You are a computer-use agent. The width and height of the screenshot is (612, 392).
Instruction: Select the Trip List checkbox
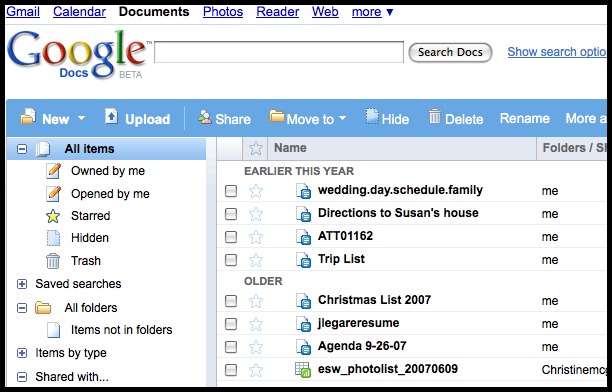tap(231, 260)
